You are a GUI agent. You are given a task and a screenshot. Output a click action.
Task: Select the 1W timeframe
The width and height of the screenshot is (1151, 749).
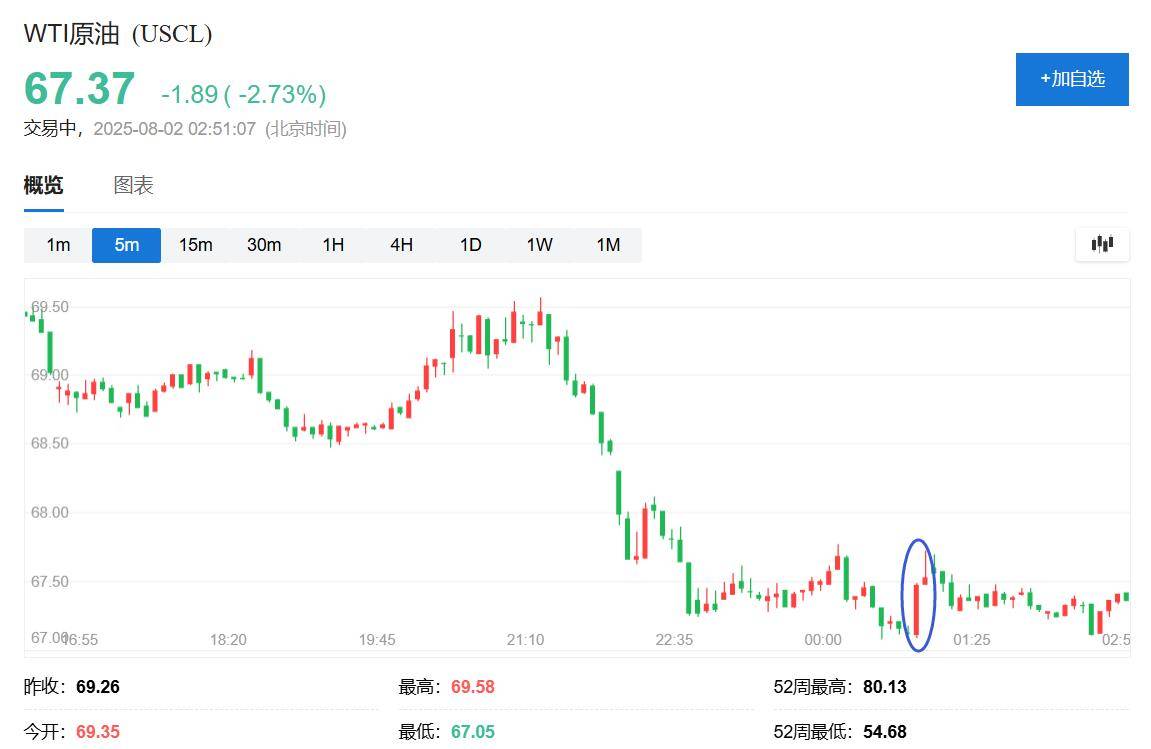pos(539,244)
